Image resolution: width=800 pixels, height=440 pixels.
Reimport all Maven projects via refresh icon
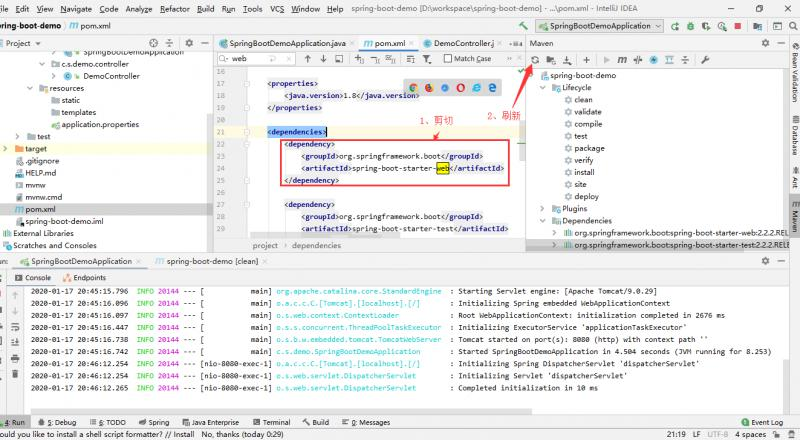(535, 60)
